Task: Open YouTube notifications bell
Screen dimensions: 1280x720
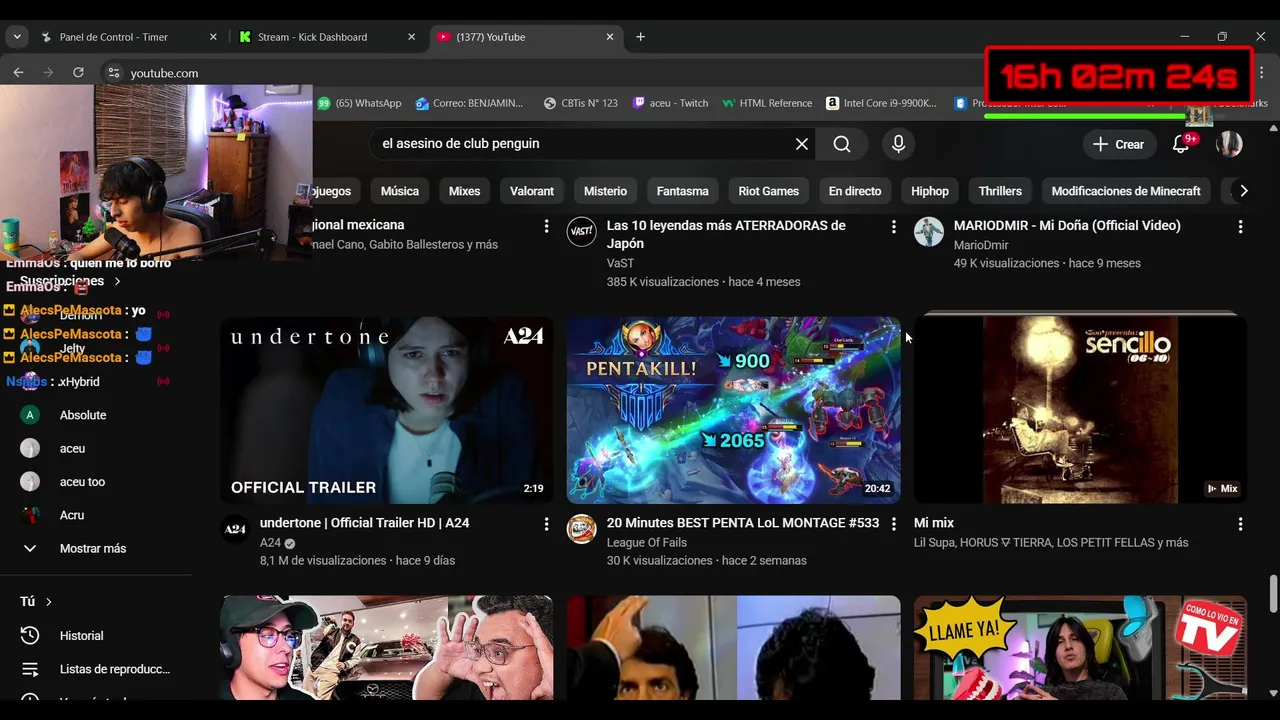Action: pos(1181,144)
